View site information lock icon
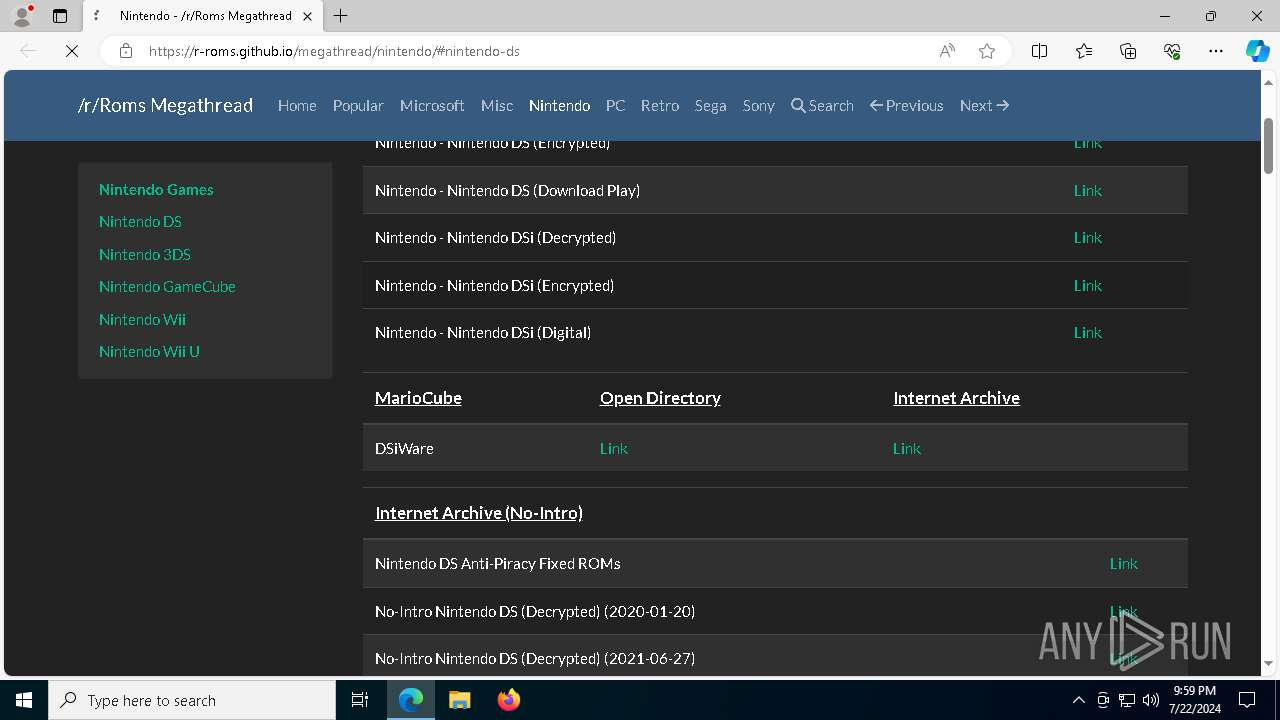The height and width of the screenshot is (720, 1280). (x=126, y=51)
